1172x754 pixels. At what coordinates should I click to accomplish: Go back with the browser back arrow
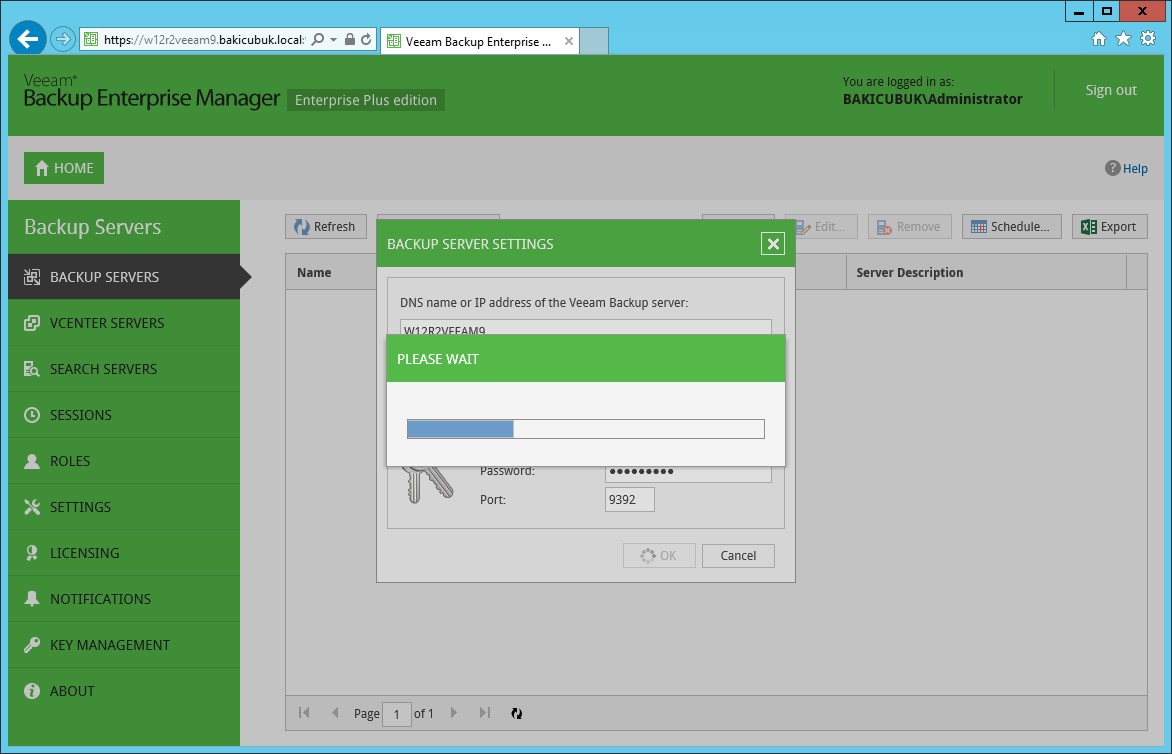click(x=28, y=39)
